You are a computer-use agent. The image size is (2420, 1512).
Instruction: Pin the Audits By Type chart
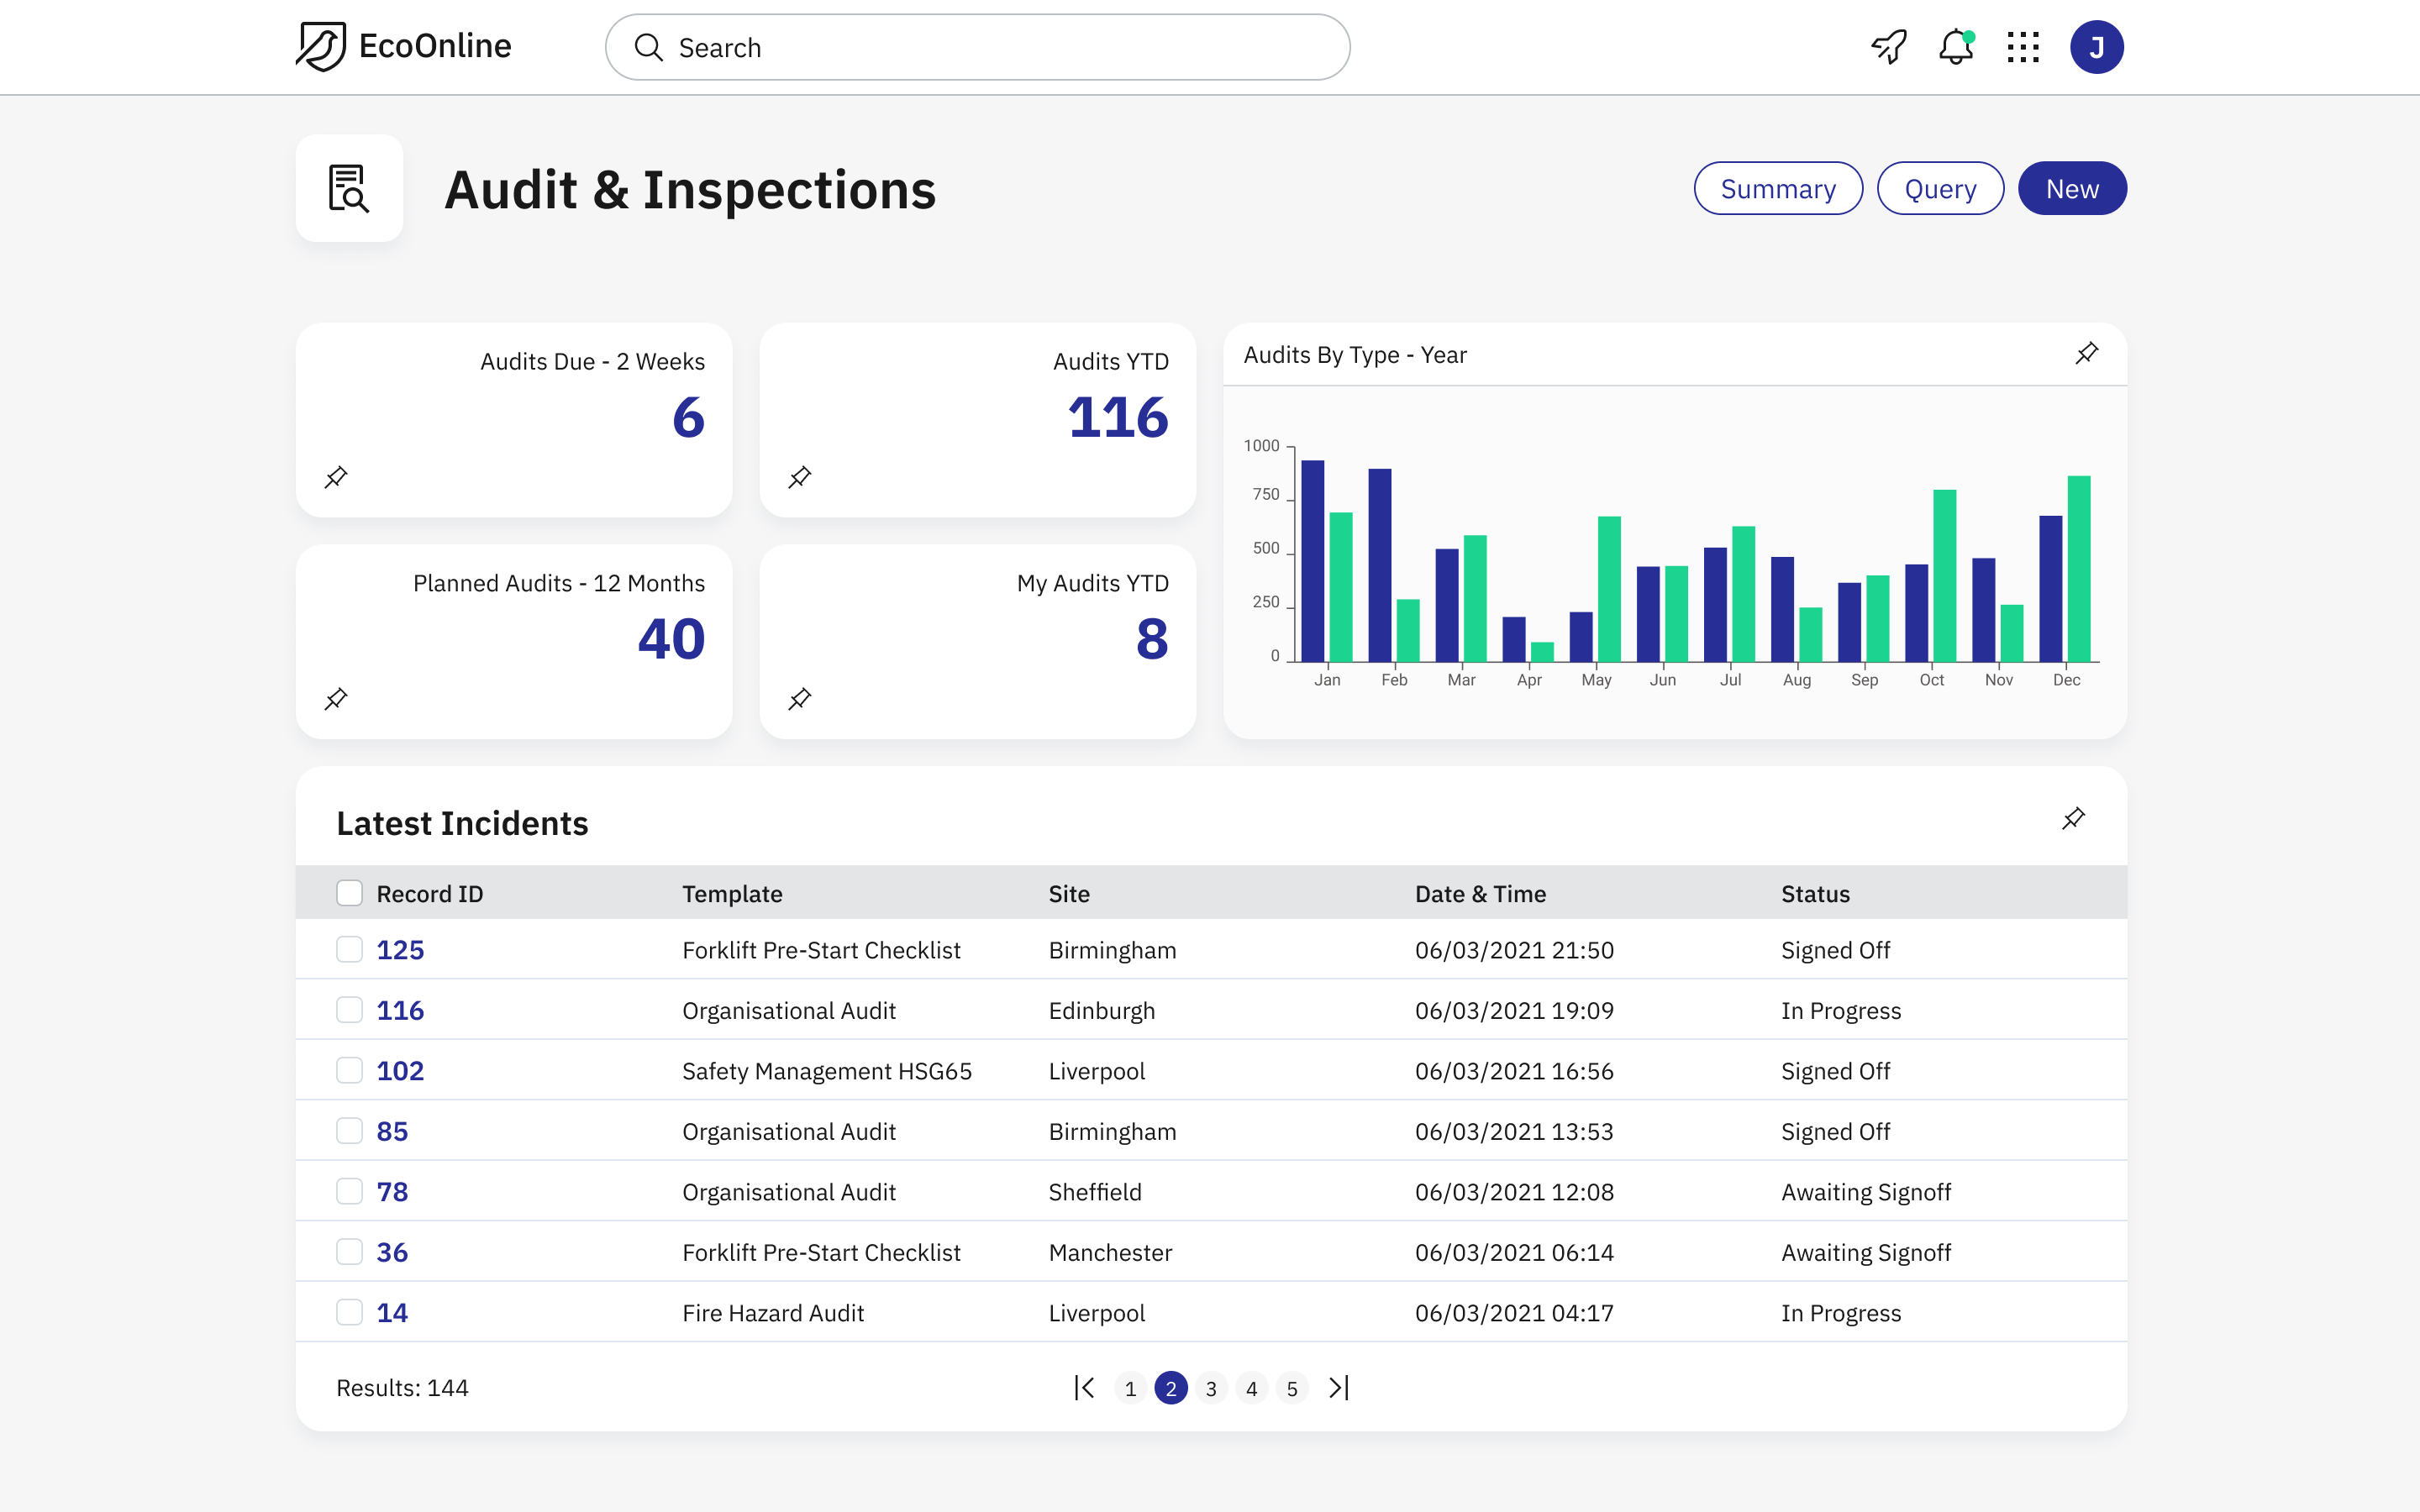coord(2086,354)
